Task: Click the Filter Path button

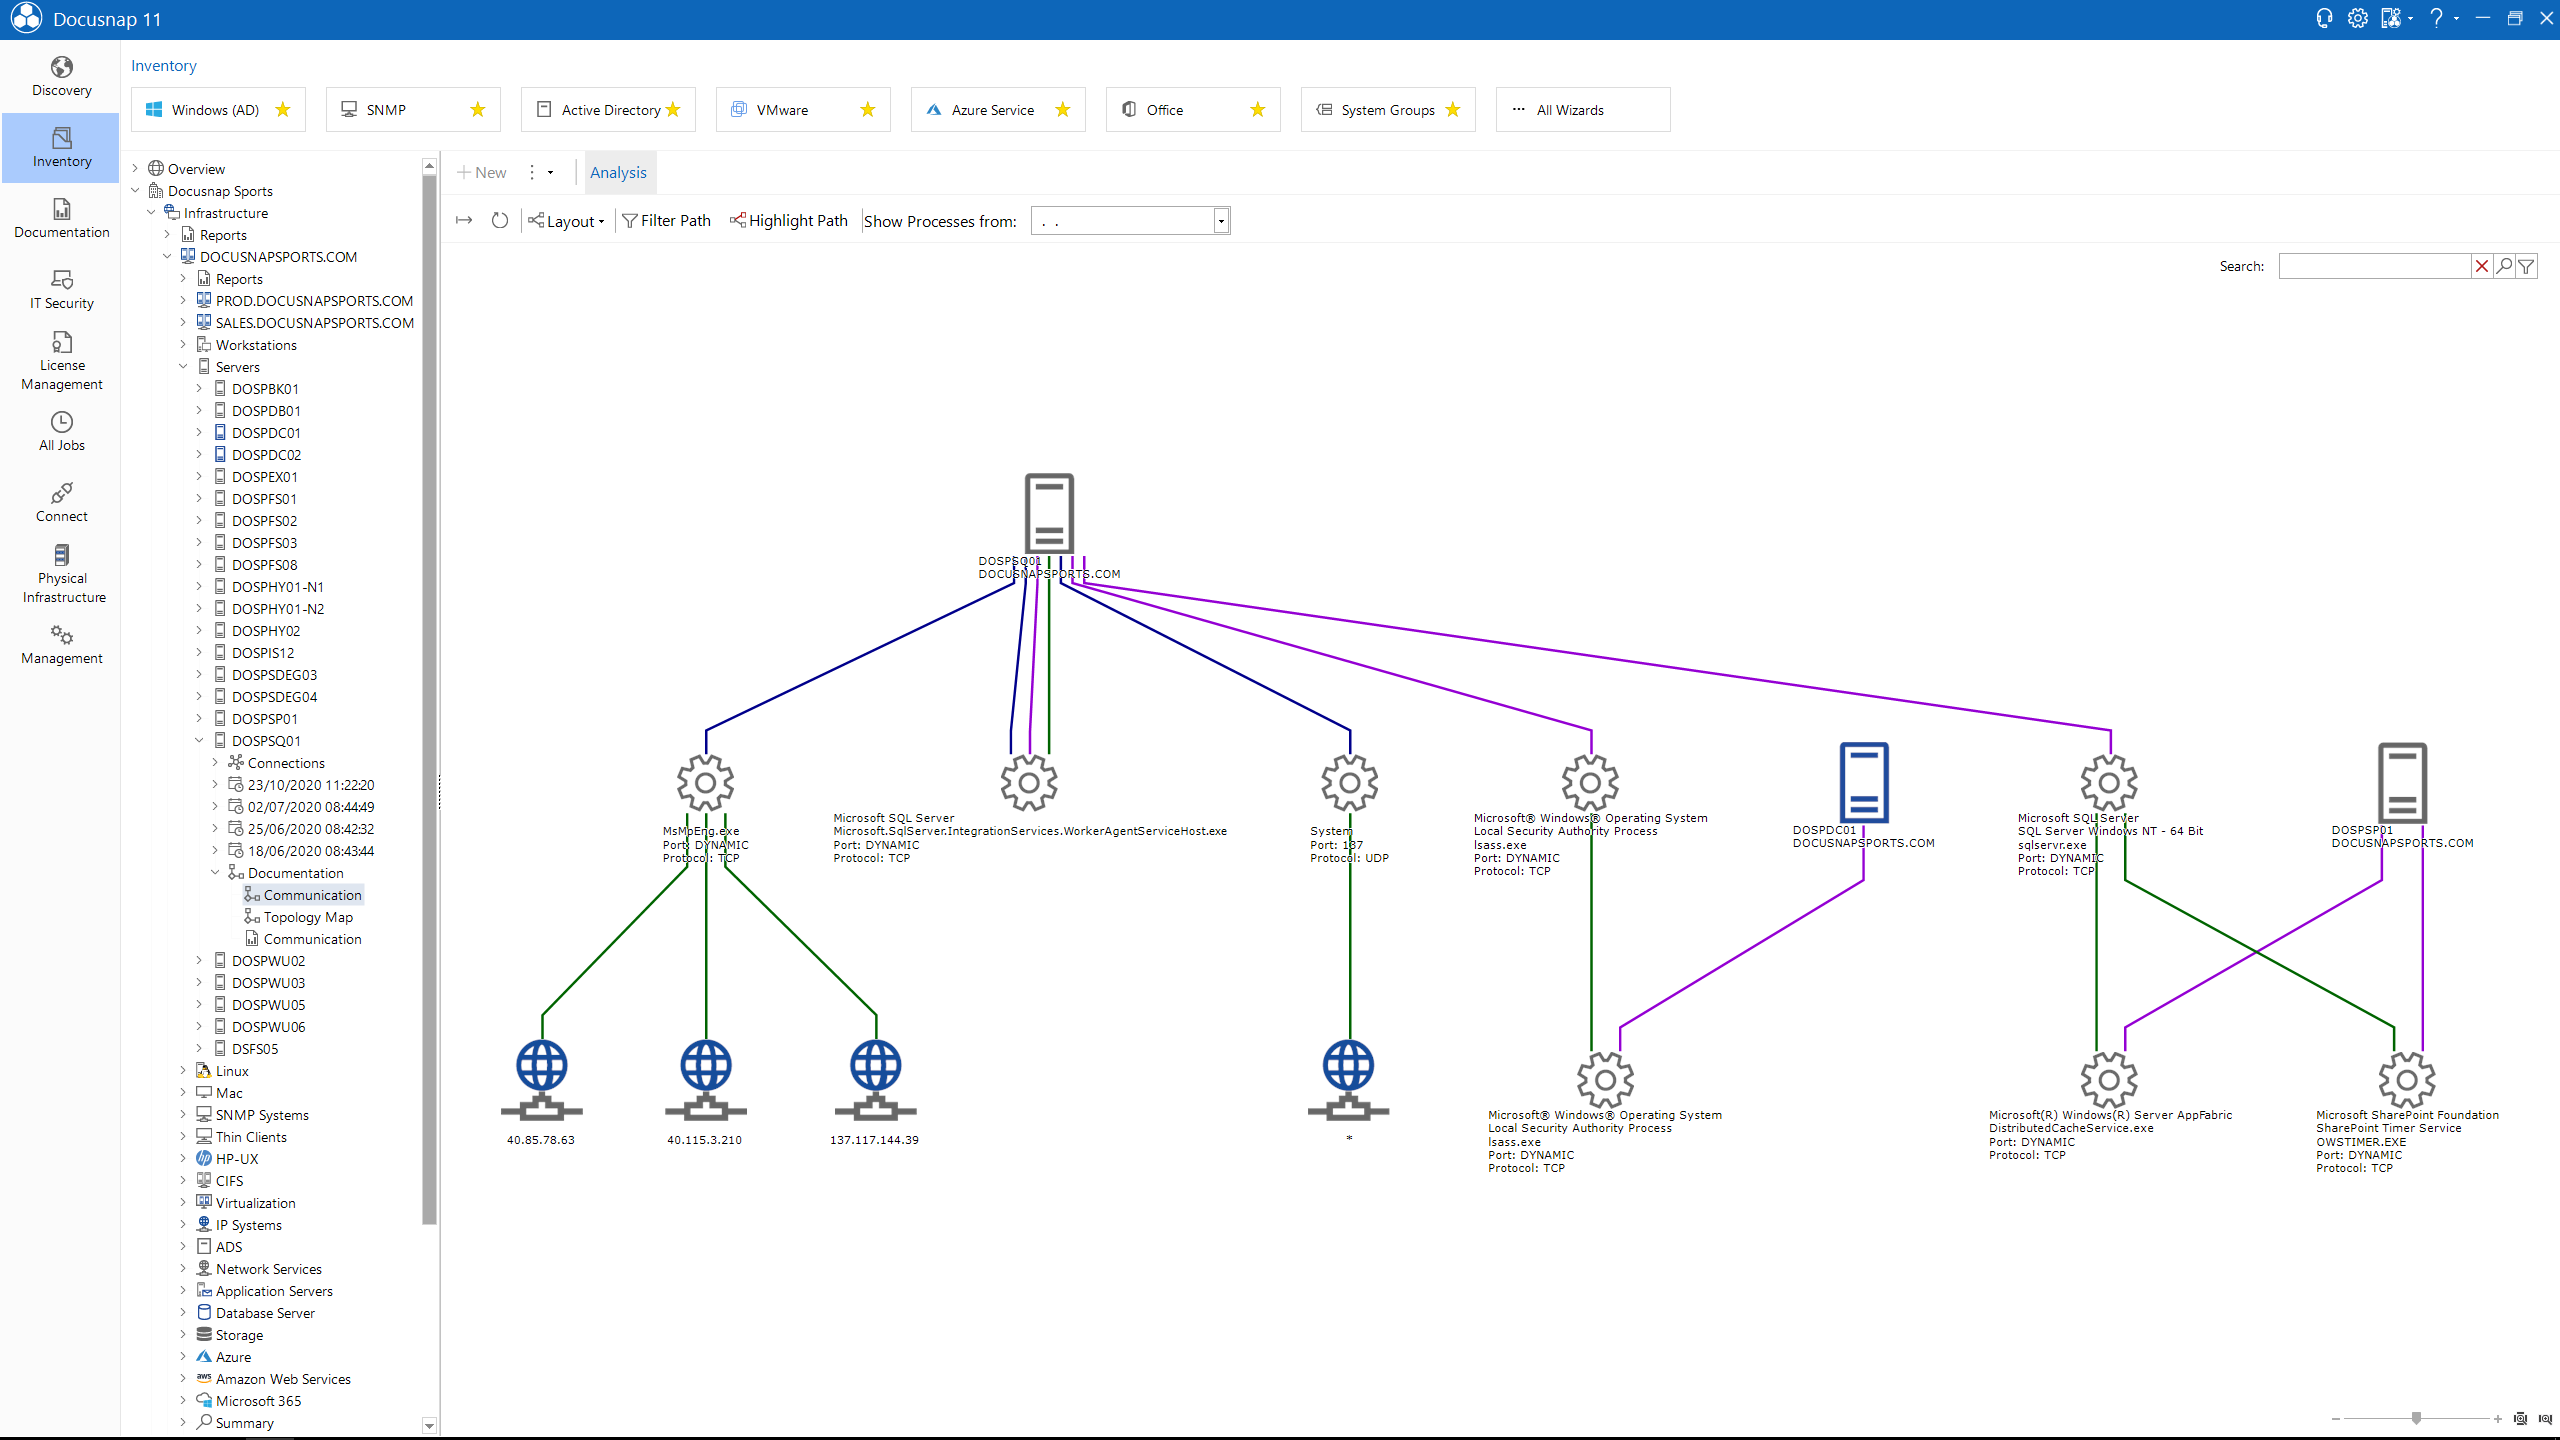Action: (666, 220)
